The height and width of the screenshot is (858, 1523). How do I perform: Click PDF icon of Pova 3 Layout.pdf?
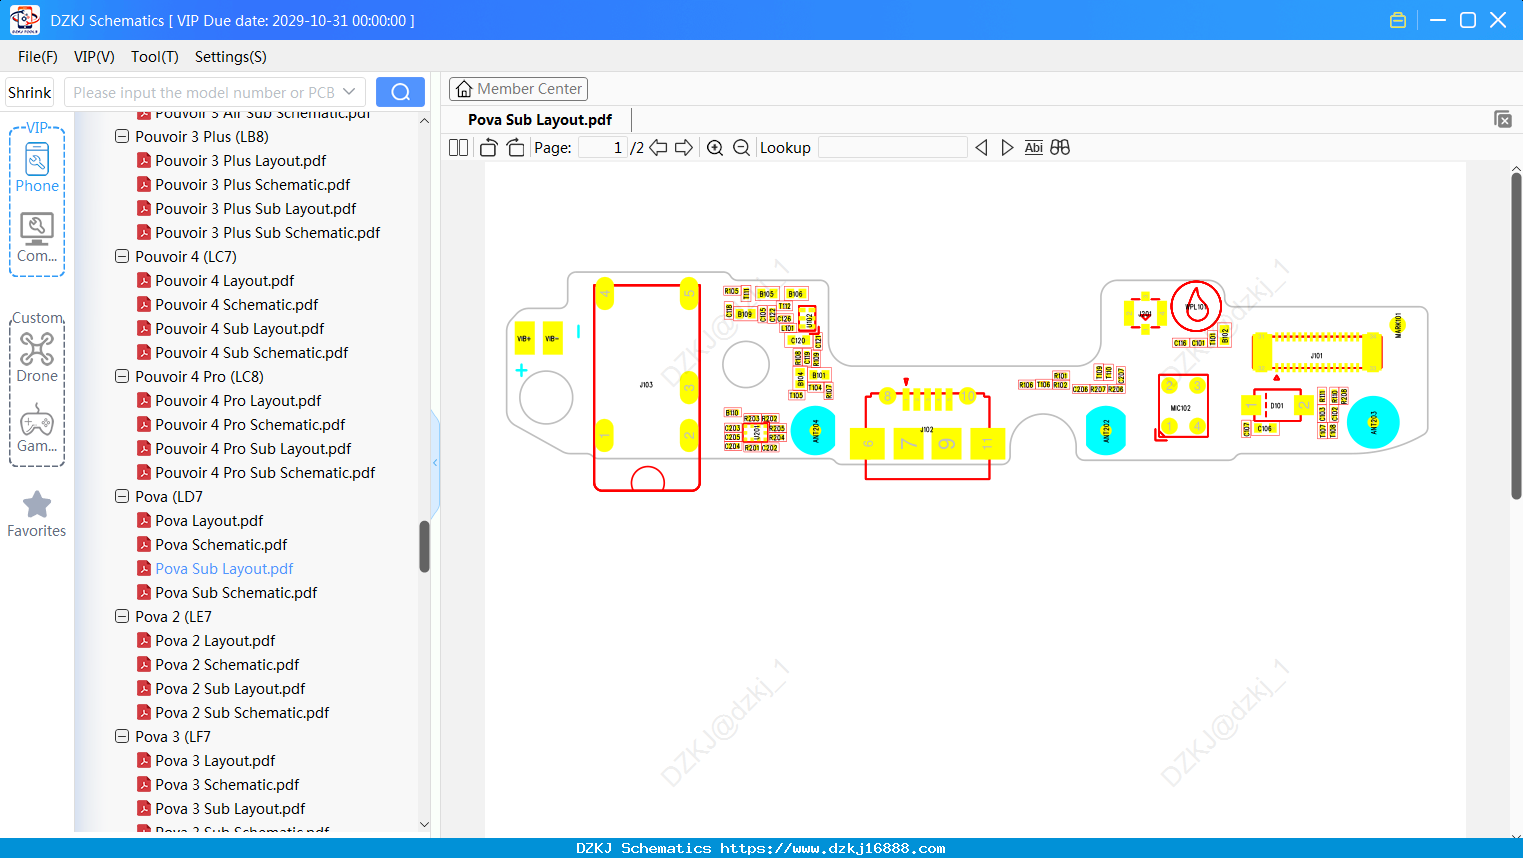tap(144, 760)
